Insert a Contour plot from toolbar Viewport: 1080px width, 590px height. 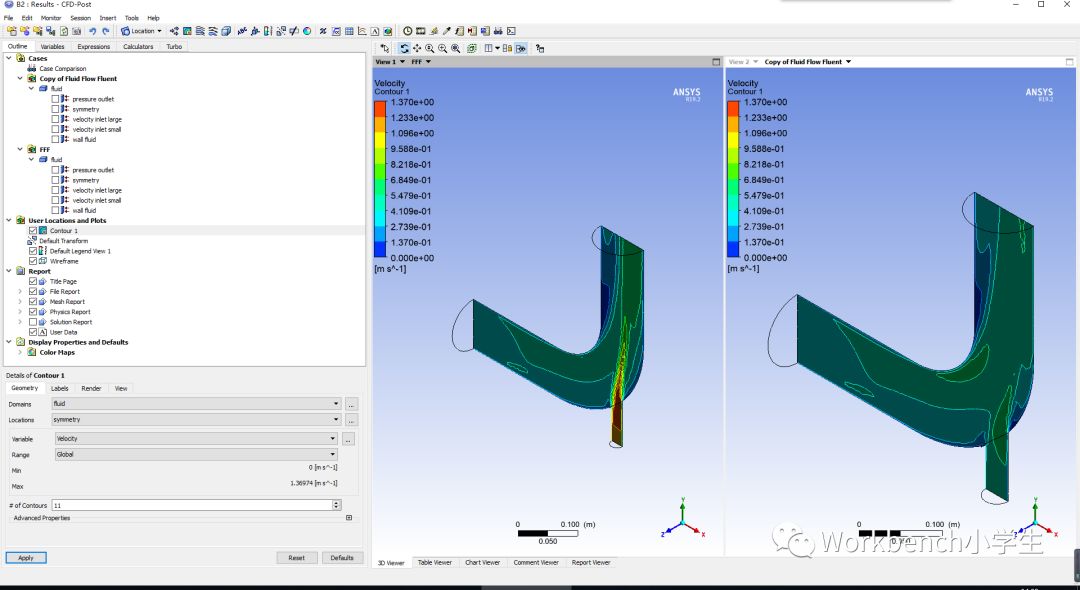click(187, 31)
